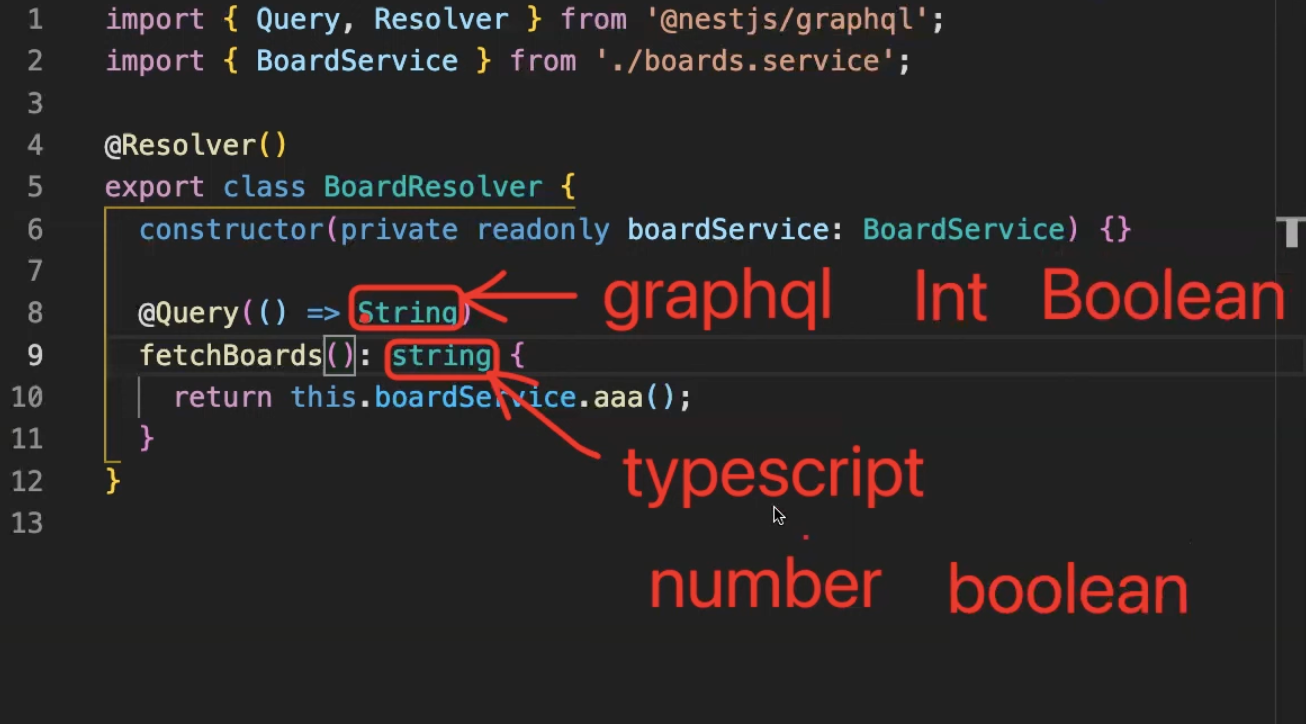Click the 'from' keyword on line 2
This screenshot has height=724, width=1306.
(543, 61)
